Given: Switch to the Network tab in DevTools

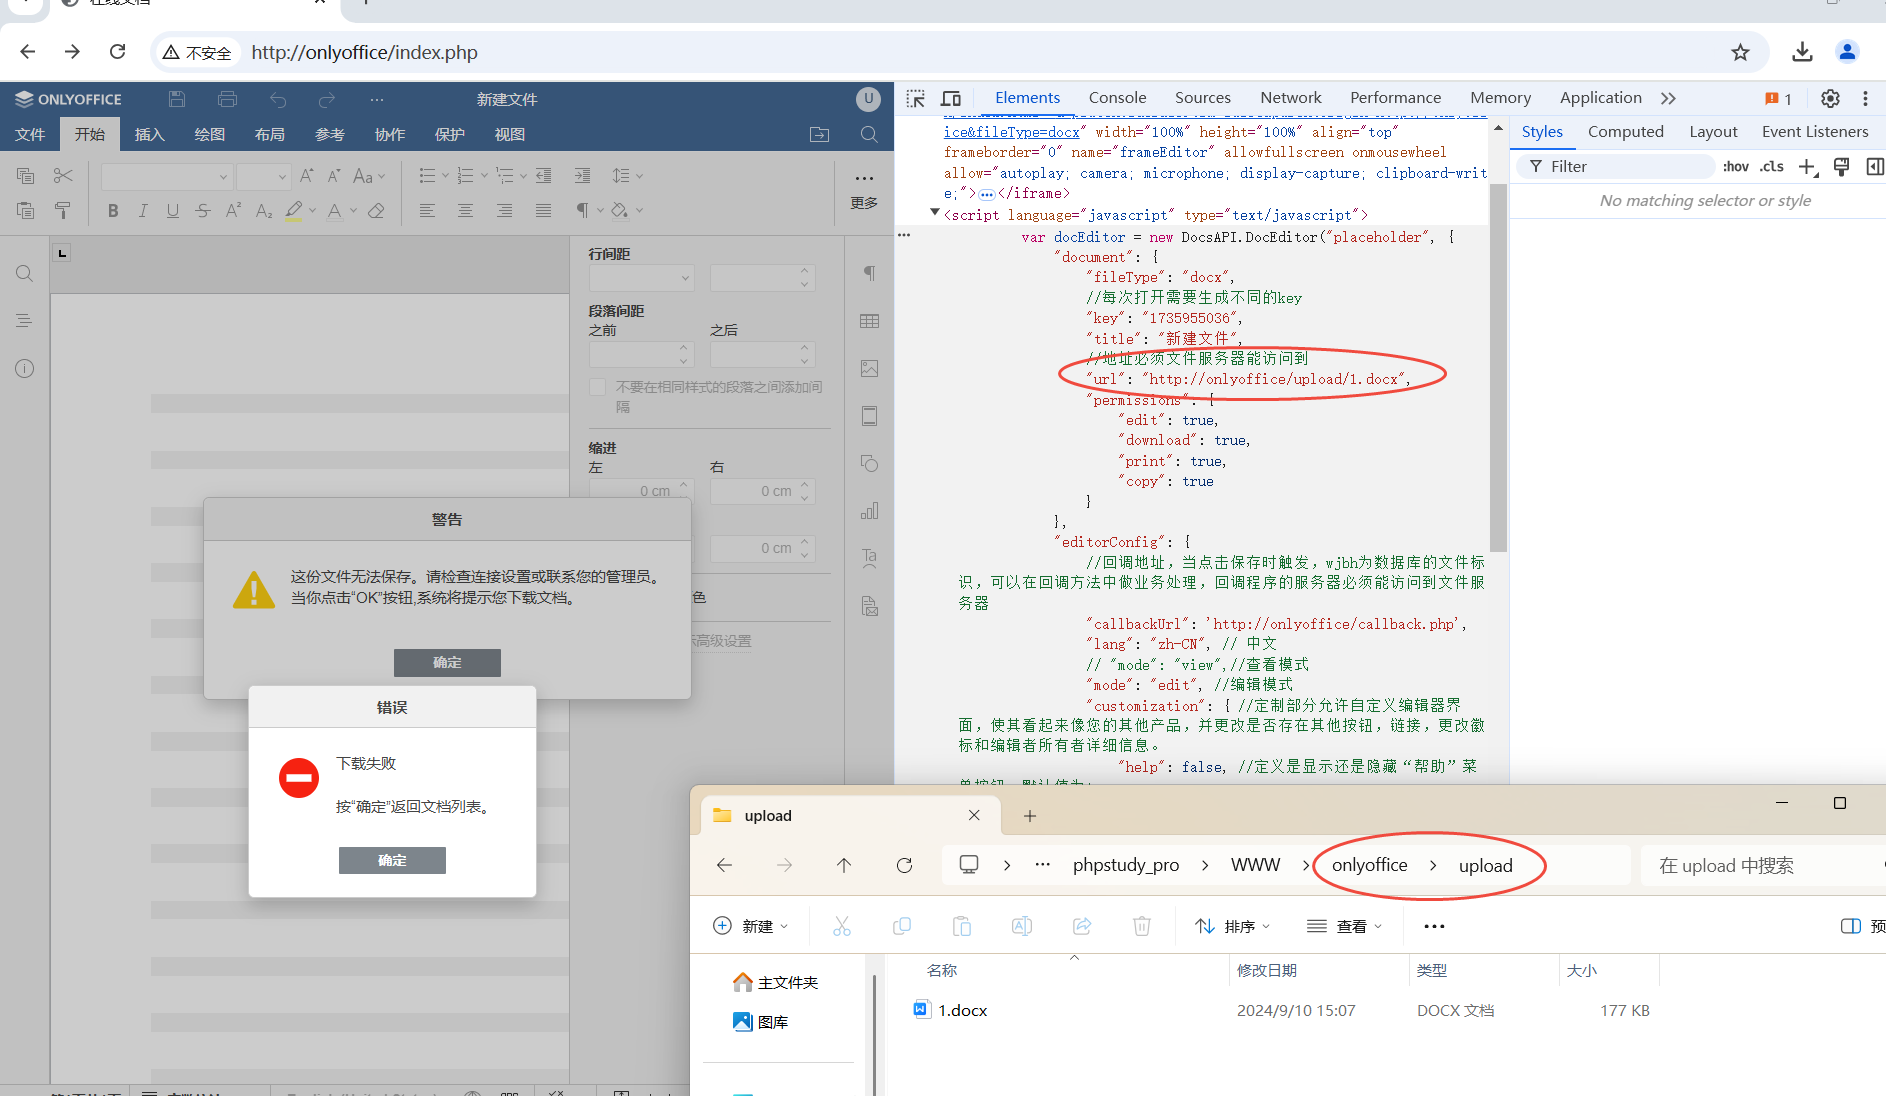Looking at the screenshot, I should tap(1290, 98).
